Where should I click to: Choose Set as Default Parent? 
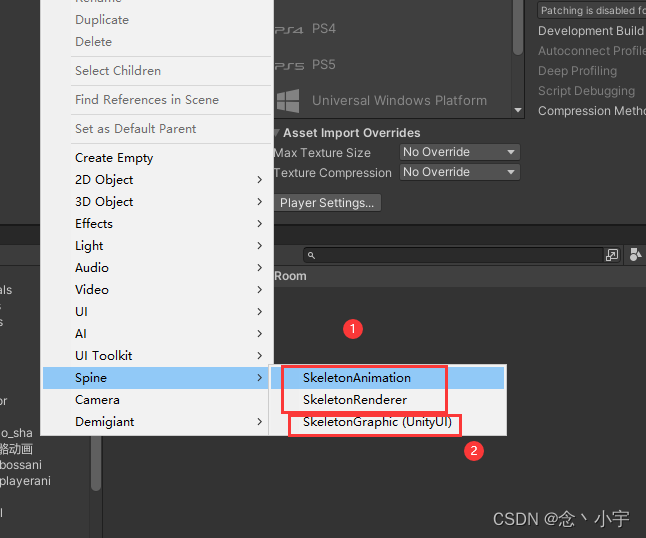tap(157, 129)
